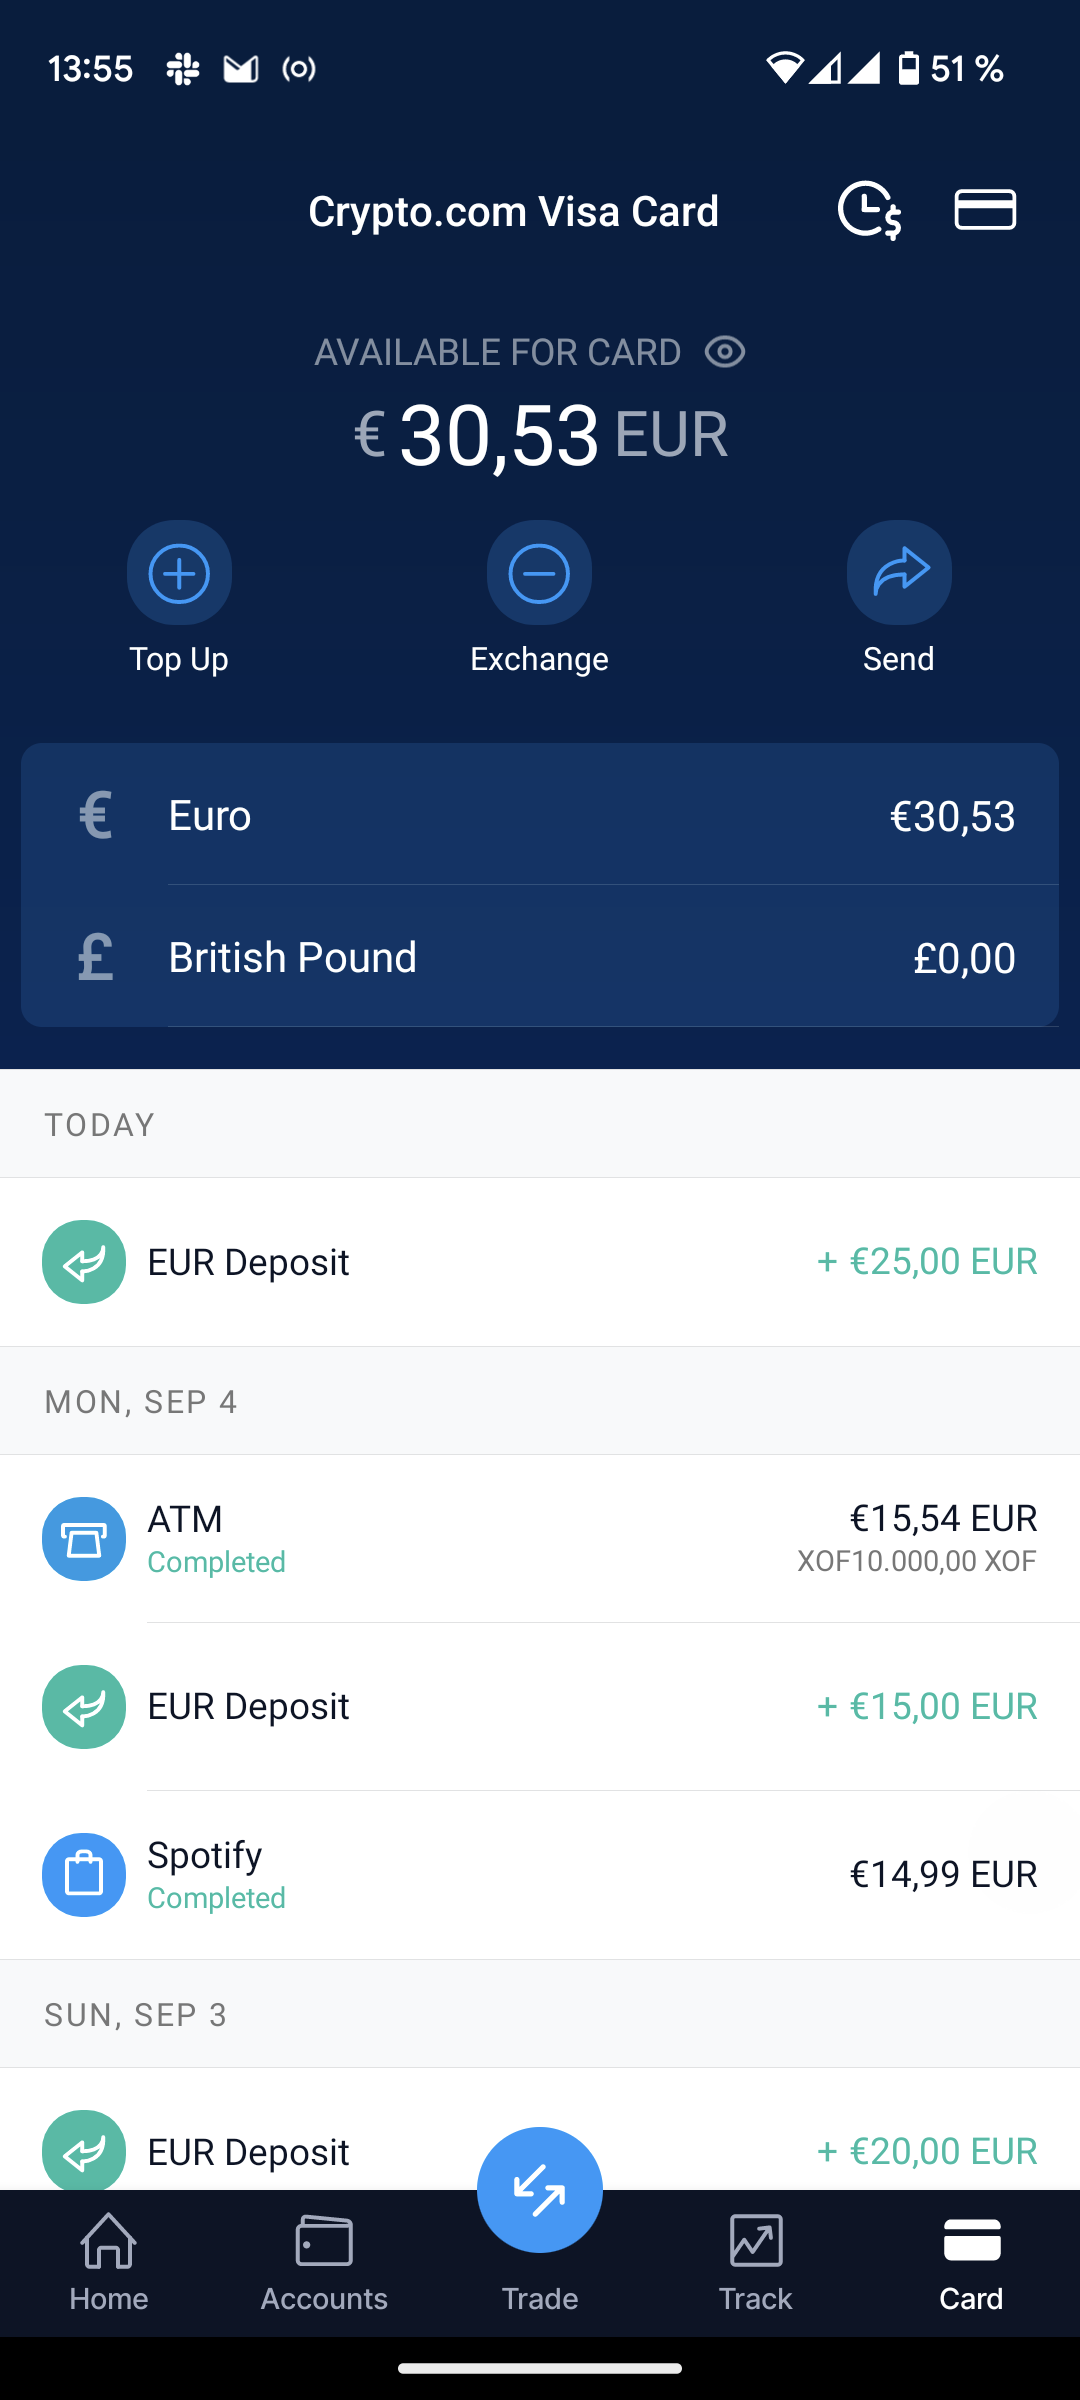Open the Euro balance row
This screenshot has width=1080, height=2400.
[x=540, y=816]
